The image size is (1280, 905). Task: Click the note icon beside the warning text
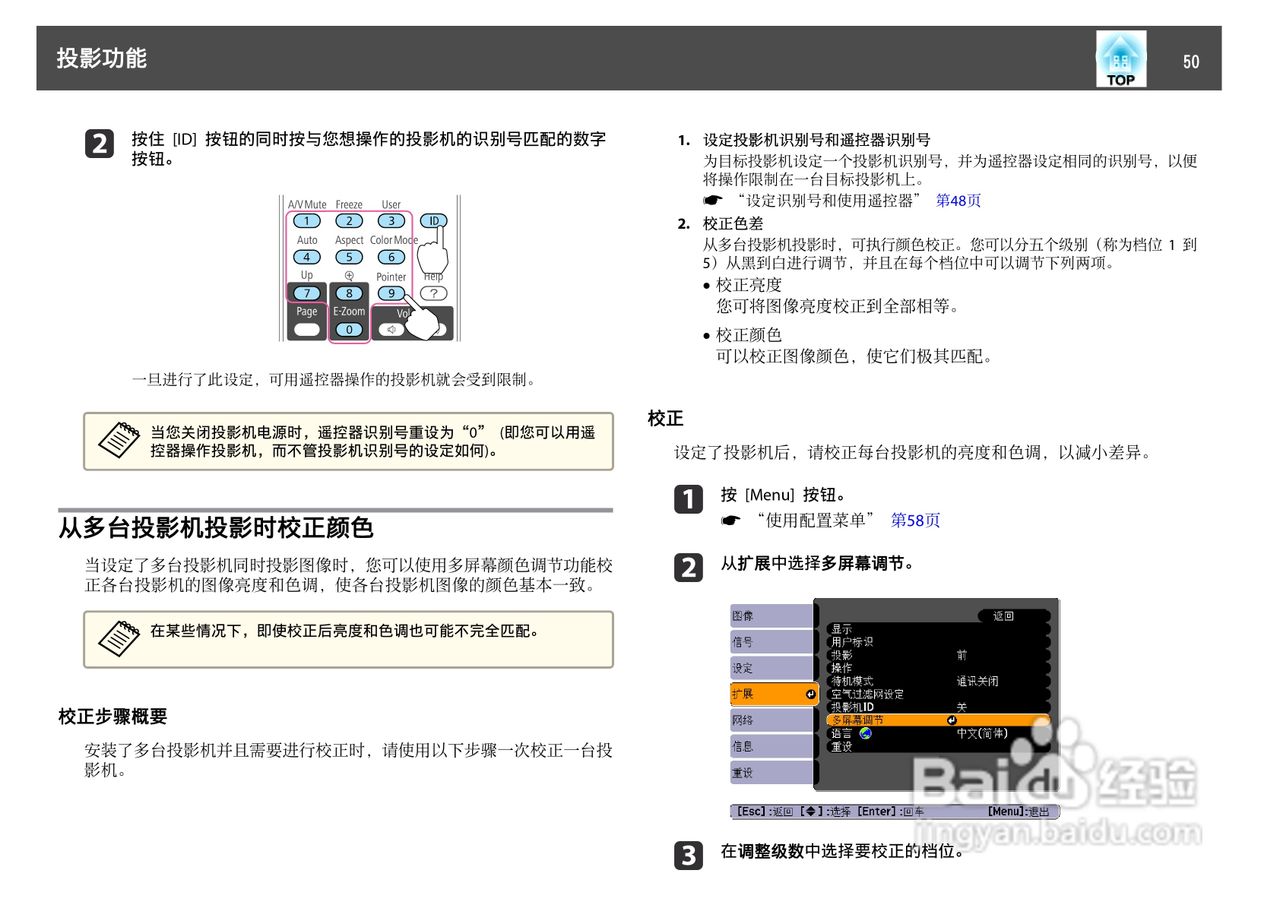click(119, 440)
